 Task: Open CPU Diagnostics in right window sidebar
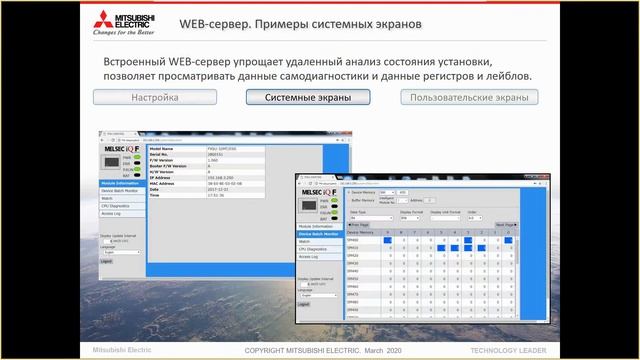[320, 249]
